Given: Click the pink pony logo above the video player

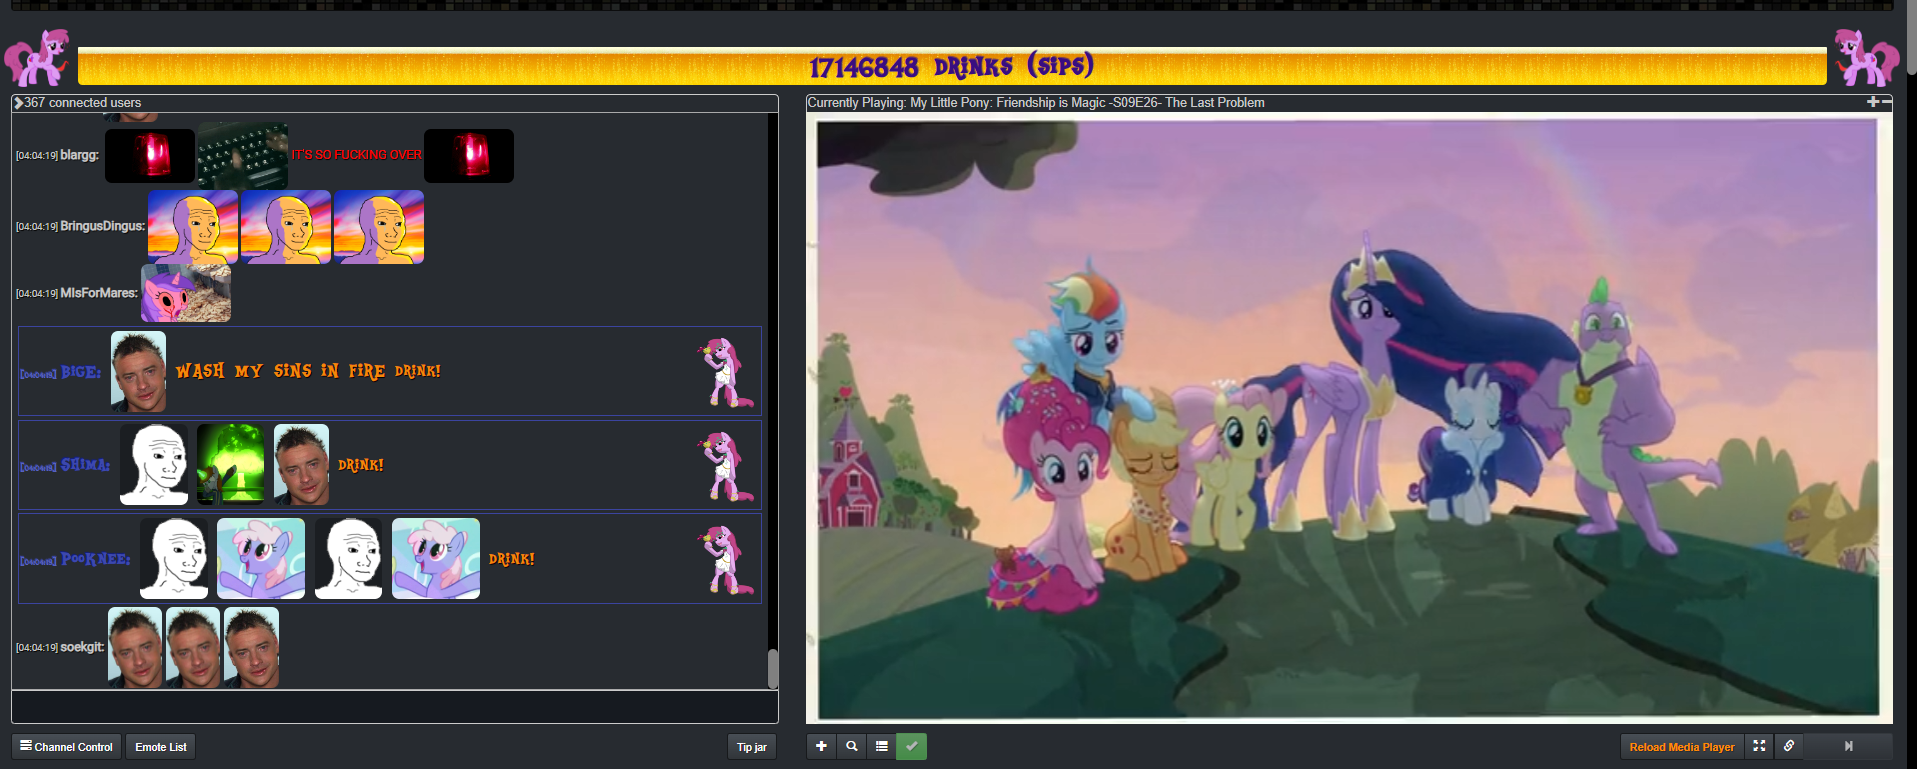Looking at the screenshot, I should click(1866, 58).
